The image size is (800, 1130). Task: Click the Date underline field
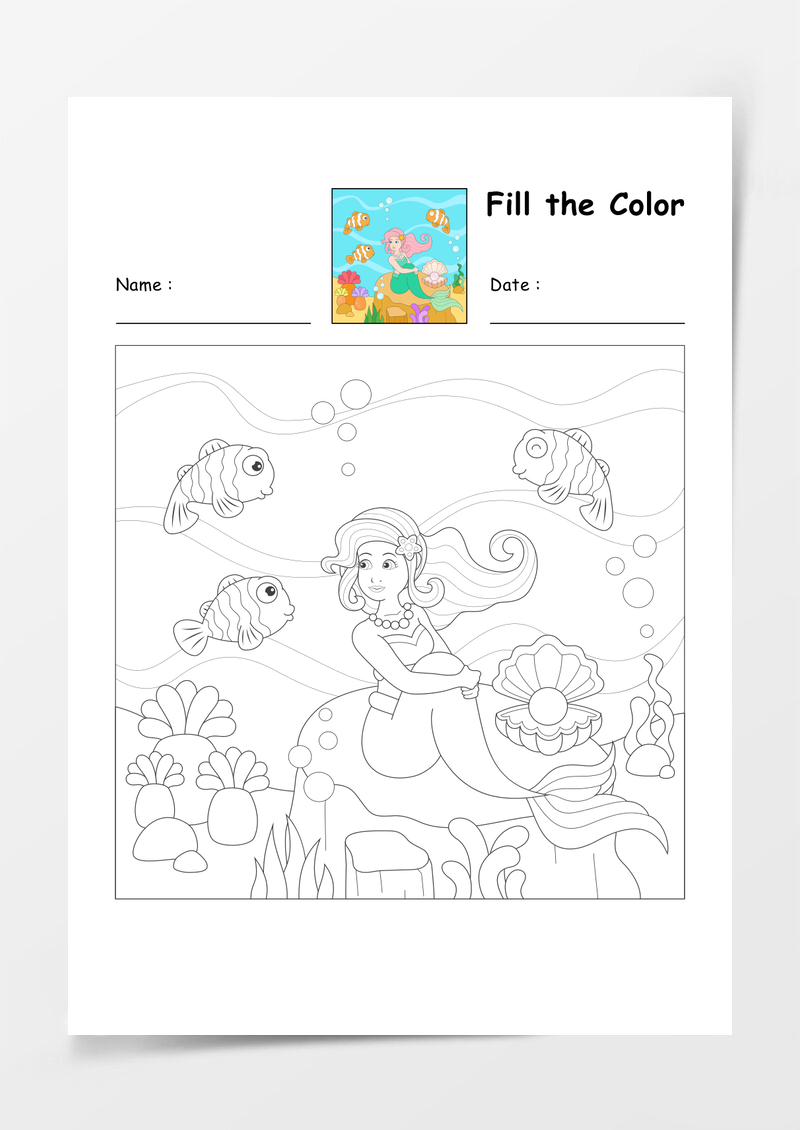coord(587,323)
